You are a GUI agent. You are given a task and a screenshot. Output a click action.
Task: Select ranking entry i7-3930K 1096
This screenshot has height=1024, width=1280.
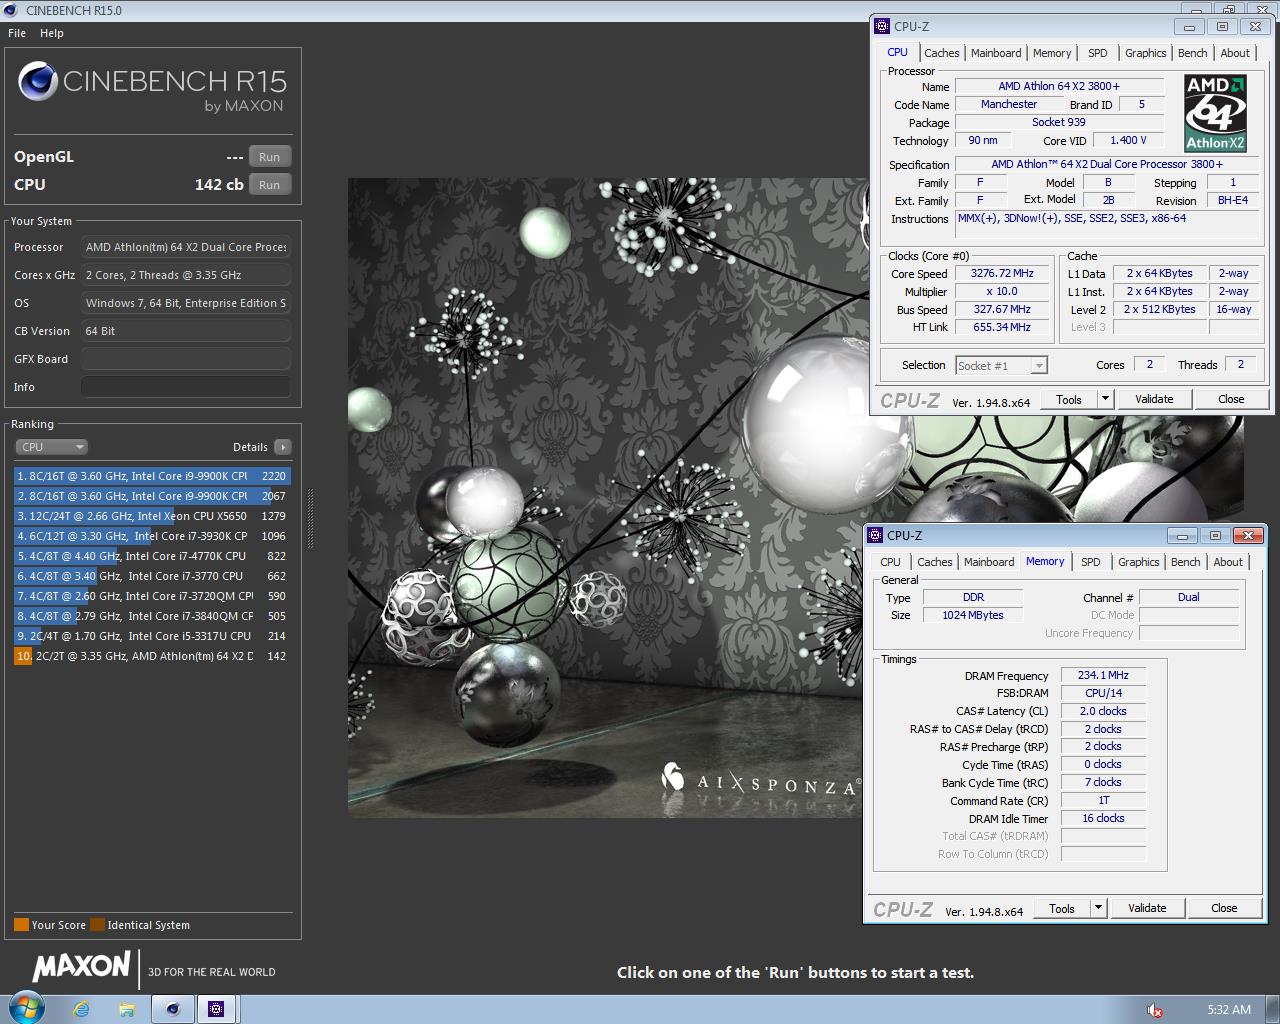tap(152, 536)
